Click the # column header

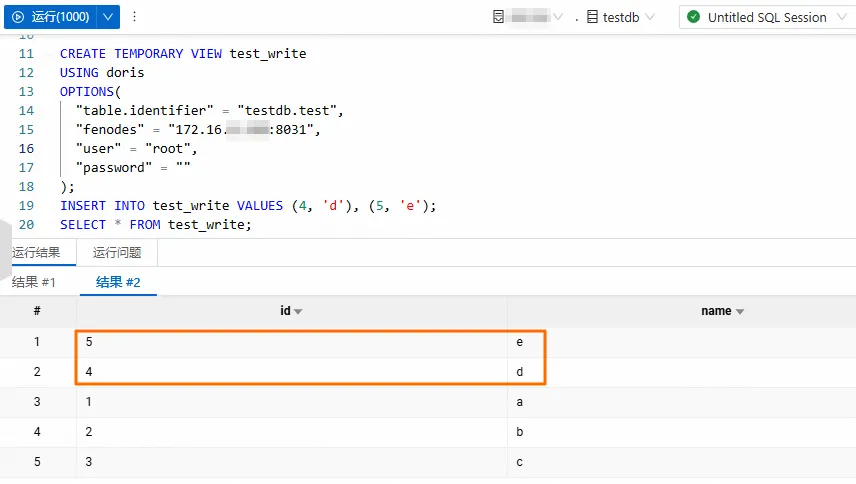37,312
